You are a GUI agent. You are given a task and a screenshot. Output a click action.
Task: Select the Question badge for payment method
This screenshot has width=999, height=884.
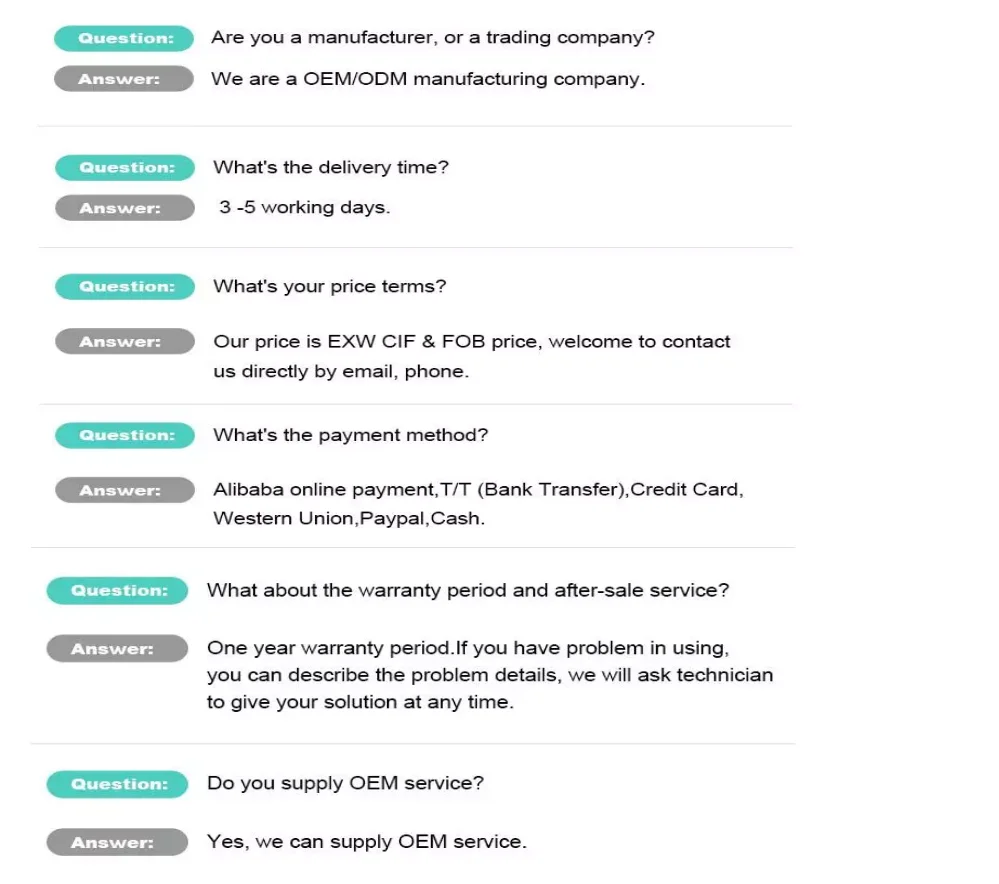pos(125,435)
